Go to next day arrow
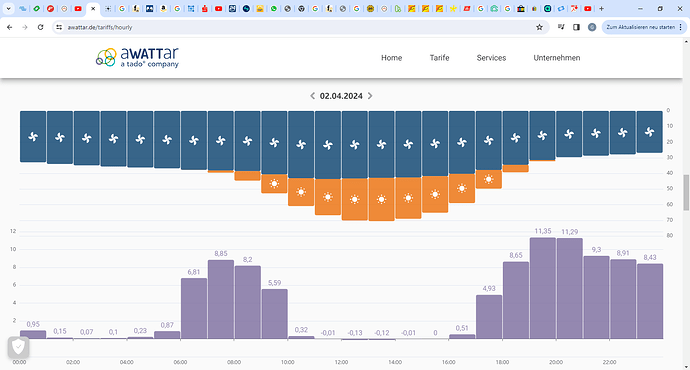Image resolution: width=690 pixels, height=370 pixels. [370, 96]
